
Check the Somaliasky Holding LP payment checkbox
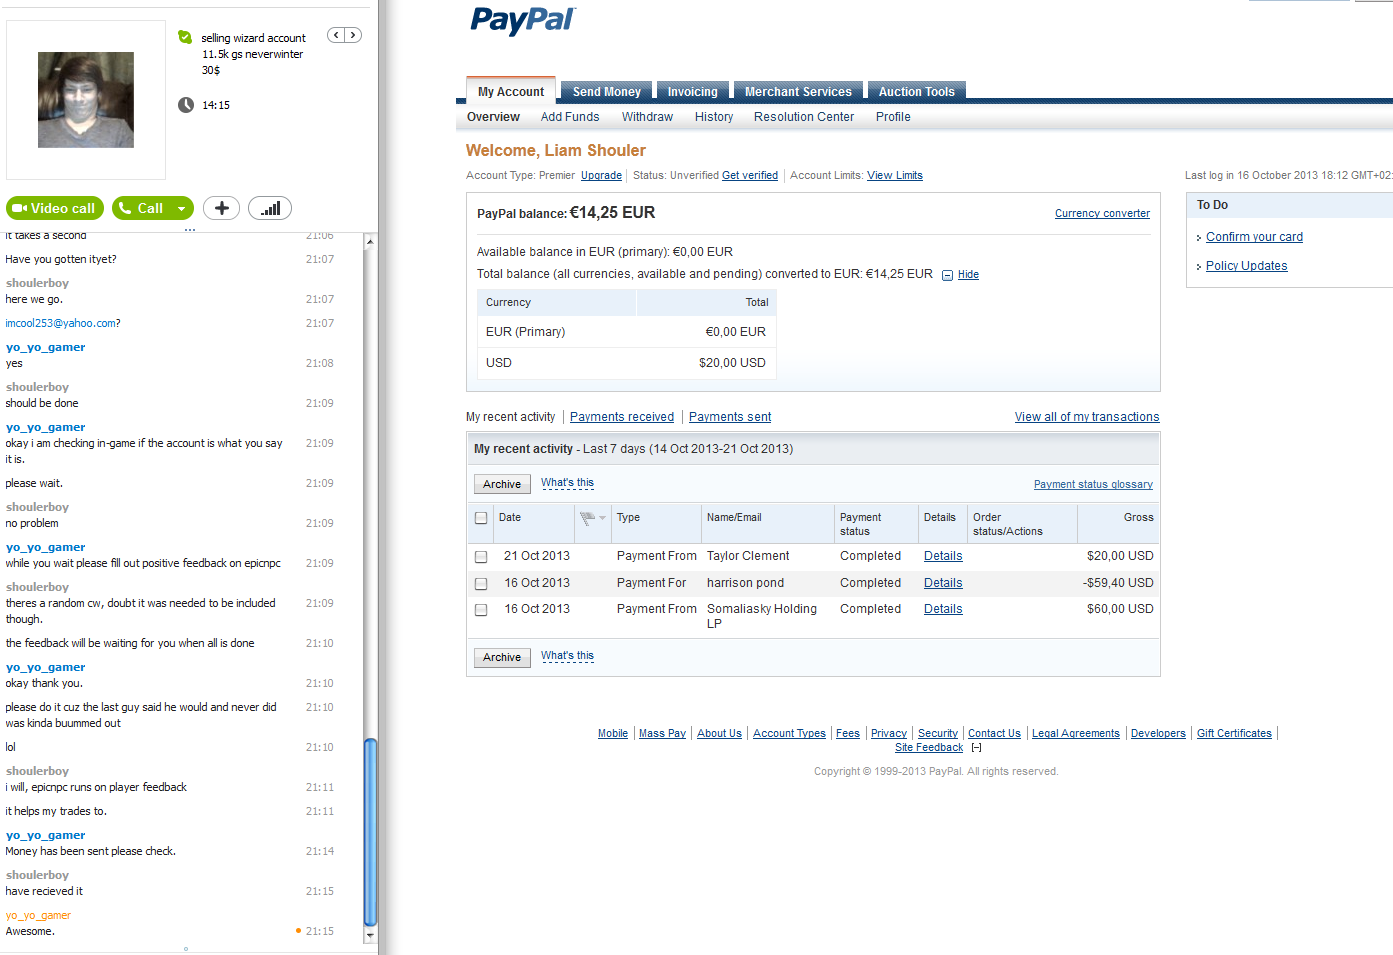pyautogui.click(x=481, y=610)
